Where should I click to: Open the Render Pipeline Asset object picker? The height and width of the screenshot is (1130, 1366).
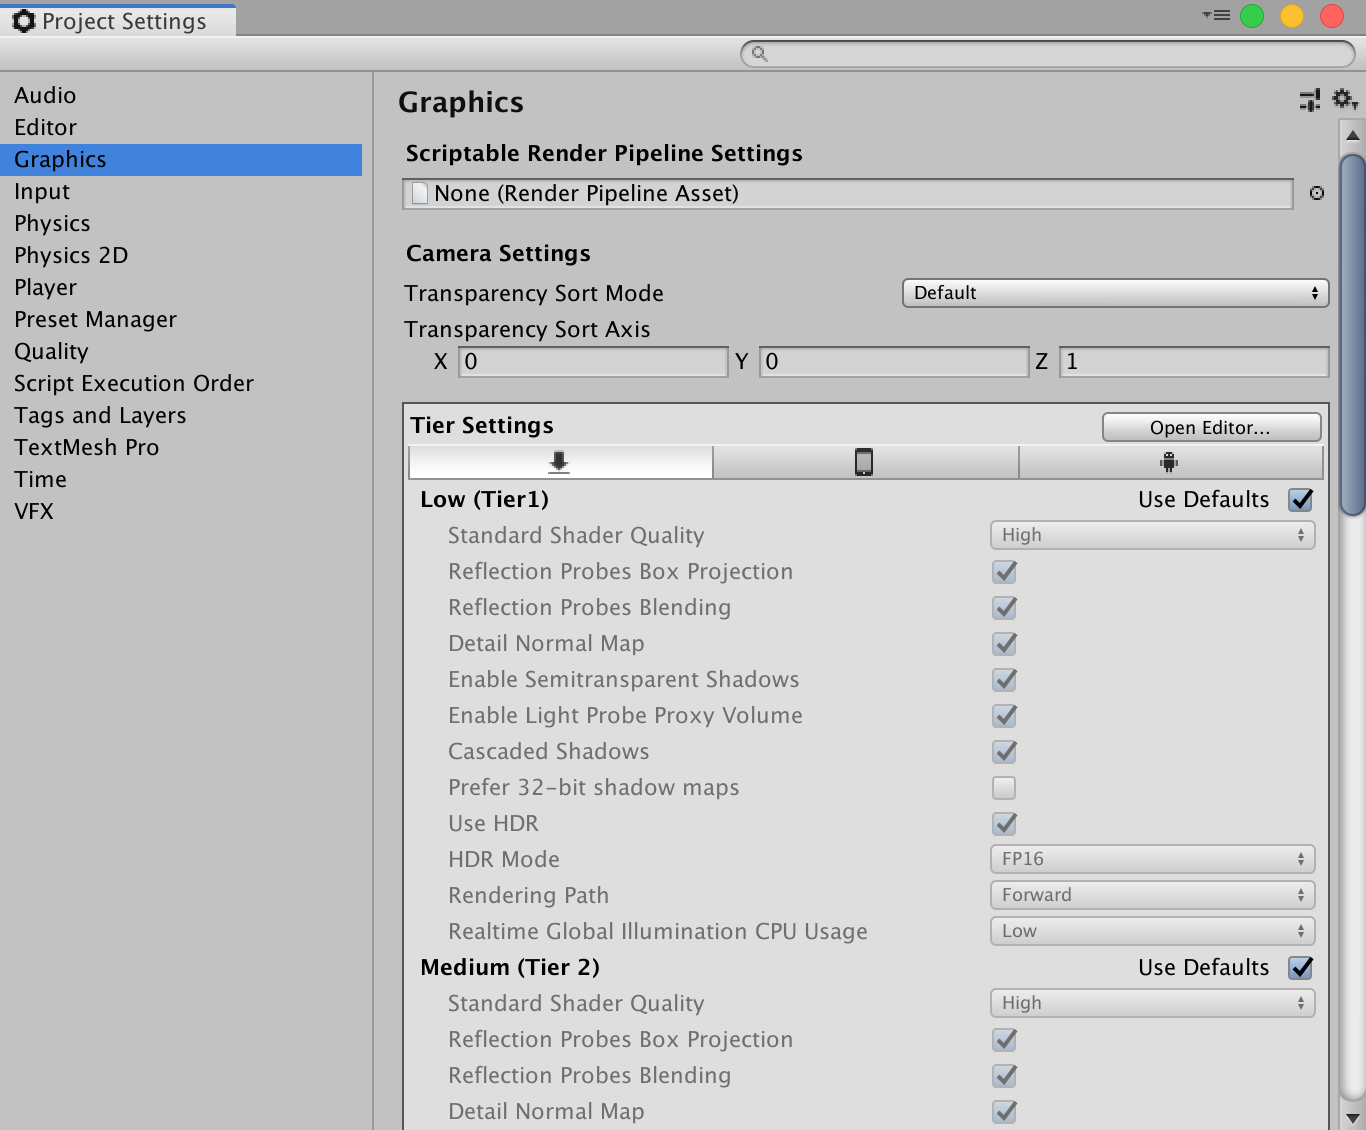1317,193
